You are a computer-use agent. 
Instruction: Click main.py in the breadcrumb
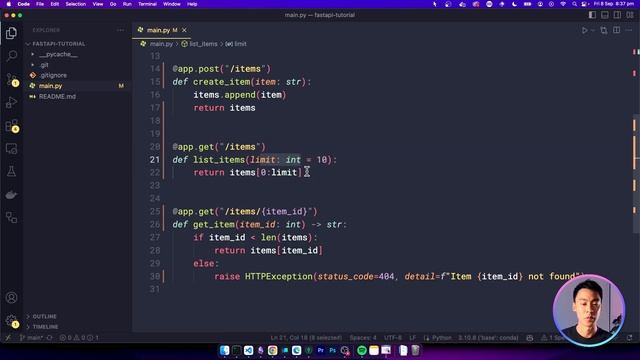click(161, 44)
